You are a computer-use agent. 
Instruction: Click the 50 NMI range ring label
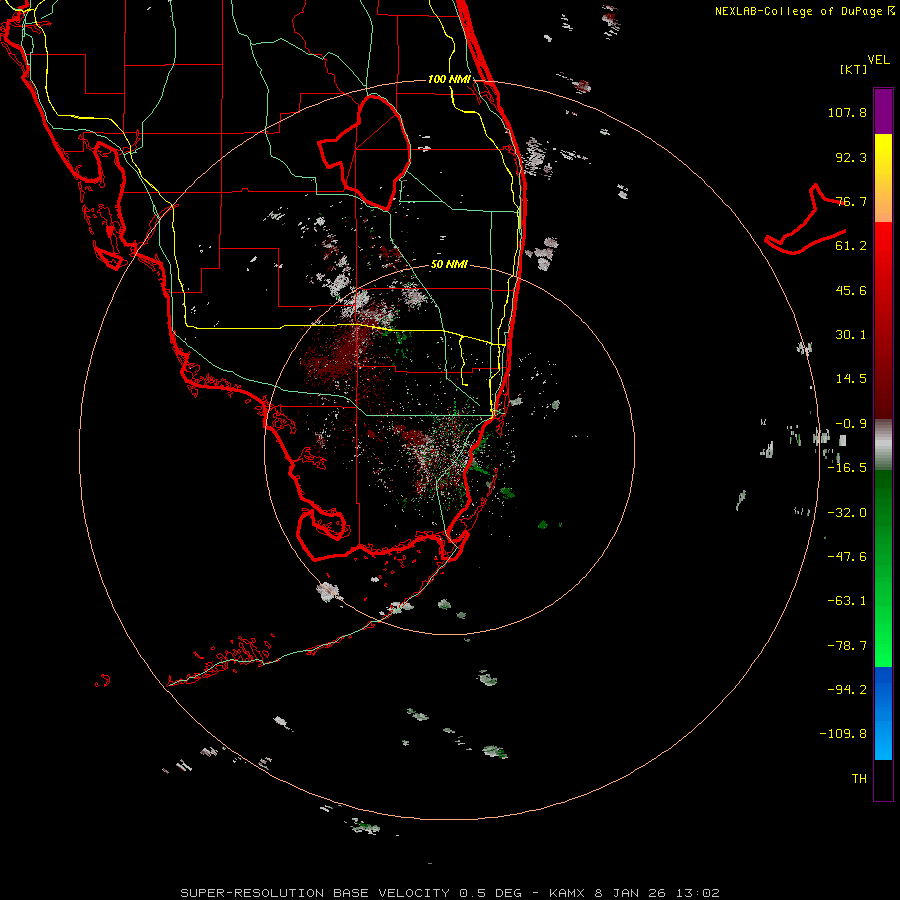click(x=449, y=265)
